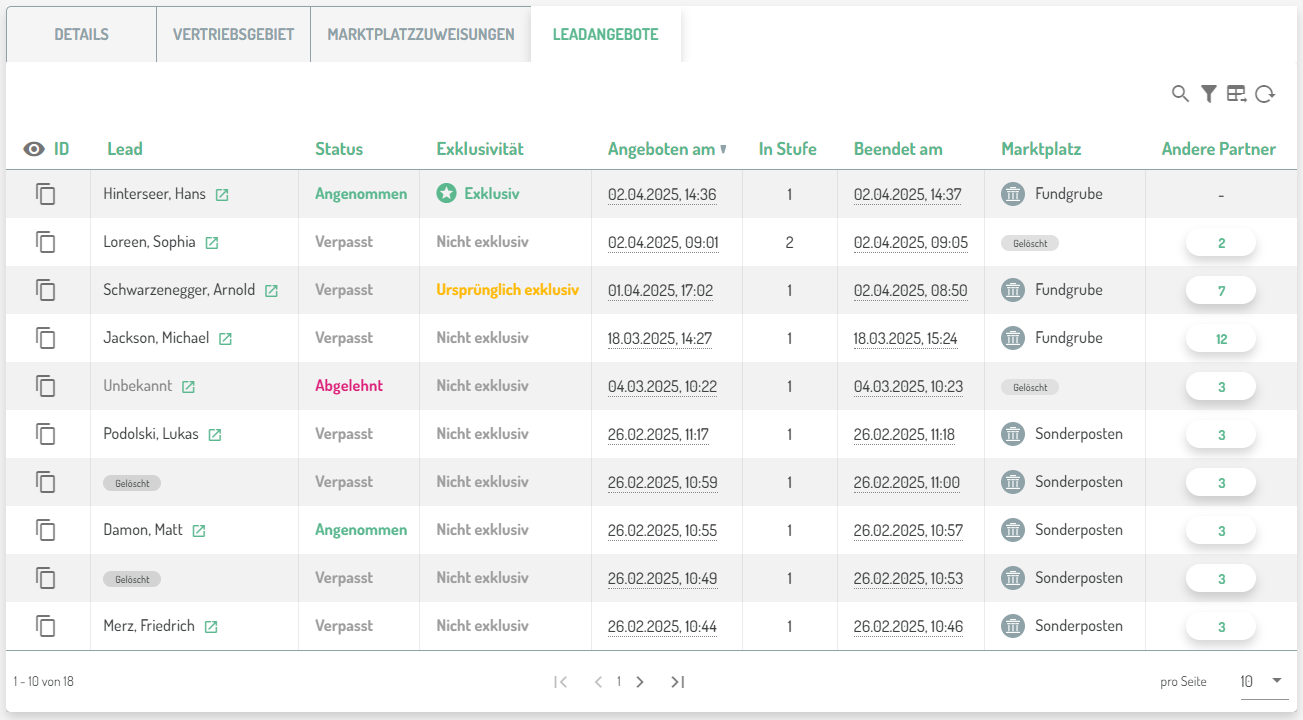Click the external link icon beside Damon, Matt

(x=199, y=531)
